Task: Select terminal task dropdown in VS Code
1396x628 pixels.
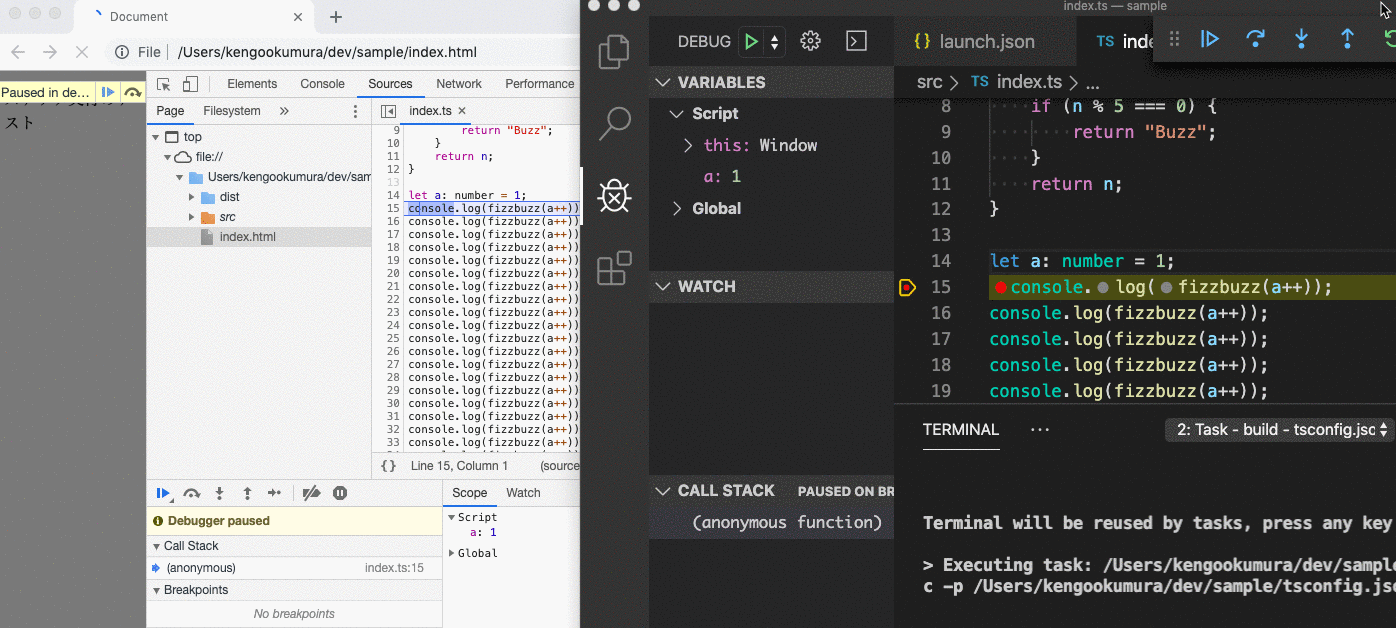Action: 1282,430
